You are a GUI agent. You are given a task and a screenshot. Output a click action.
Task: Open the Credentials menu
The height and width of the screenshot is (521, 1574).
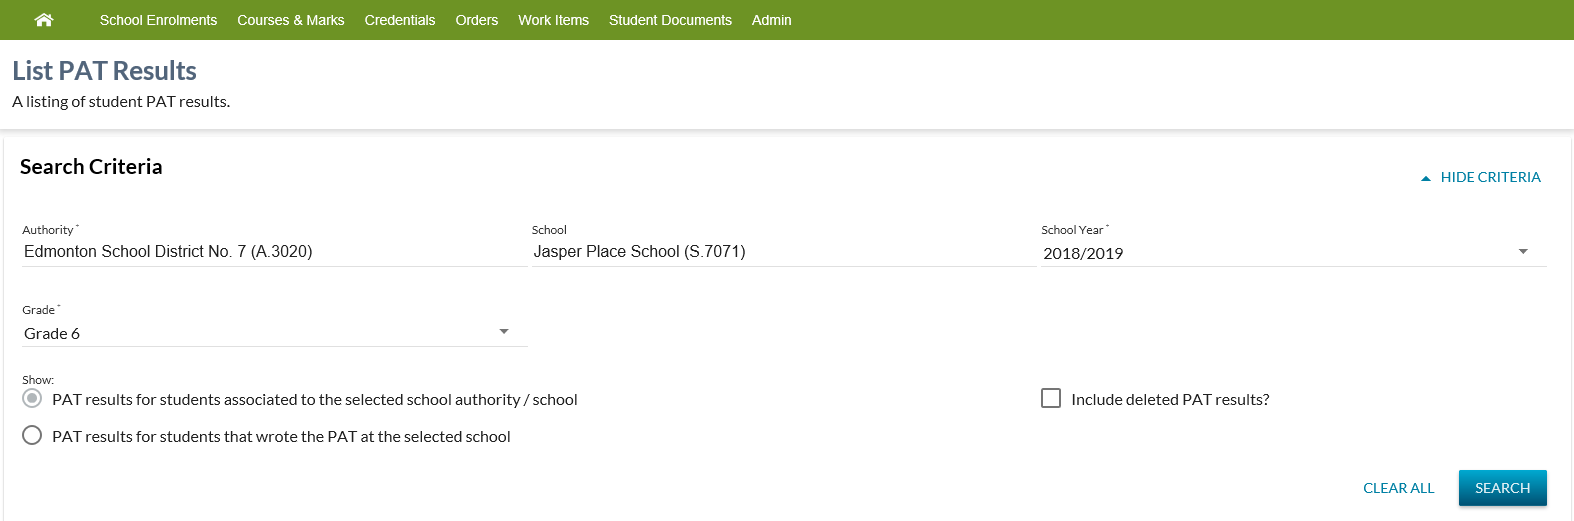point(399,20)
